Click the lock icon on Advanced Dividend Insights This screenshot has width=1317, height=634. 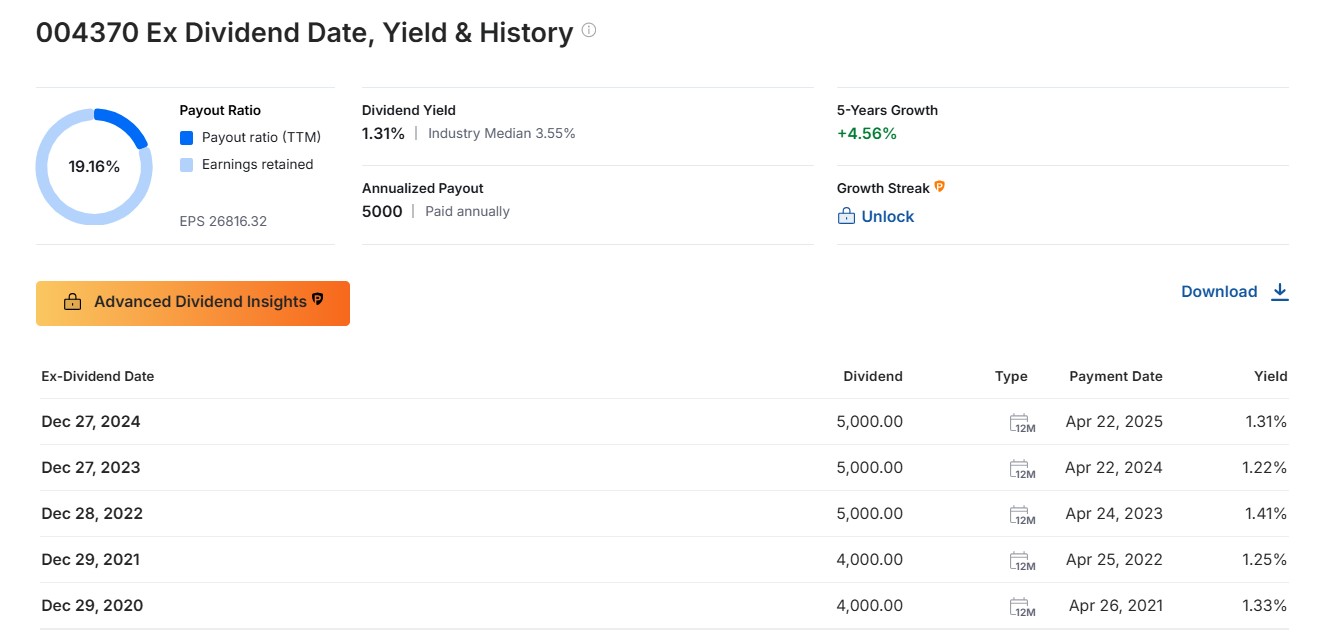(x=72, y=302)
